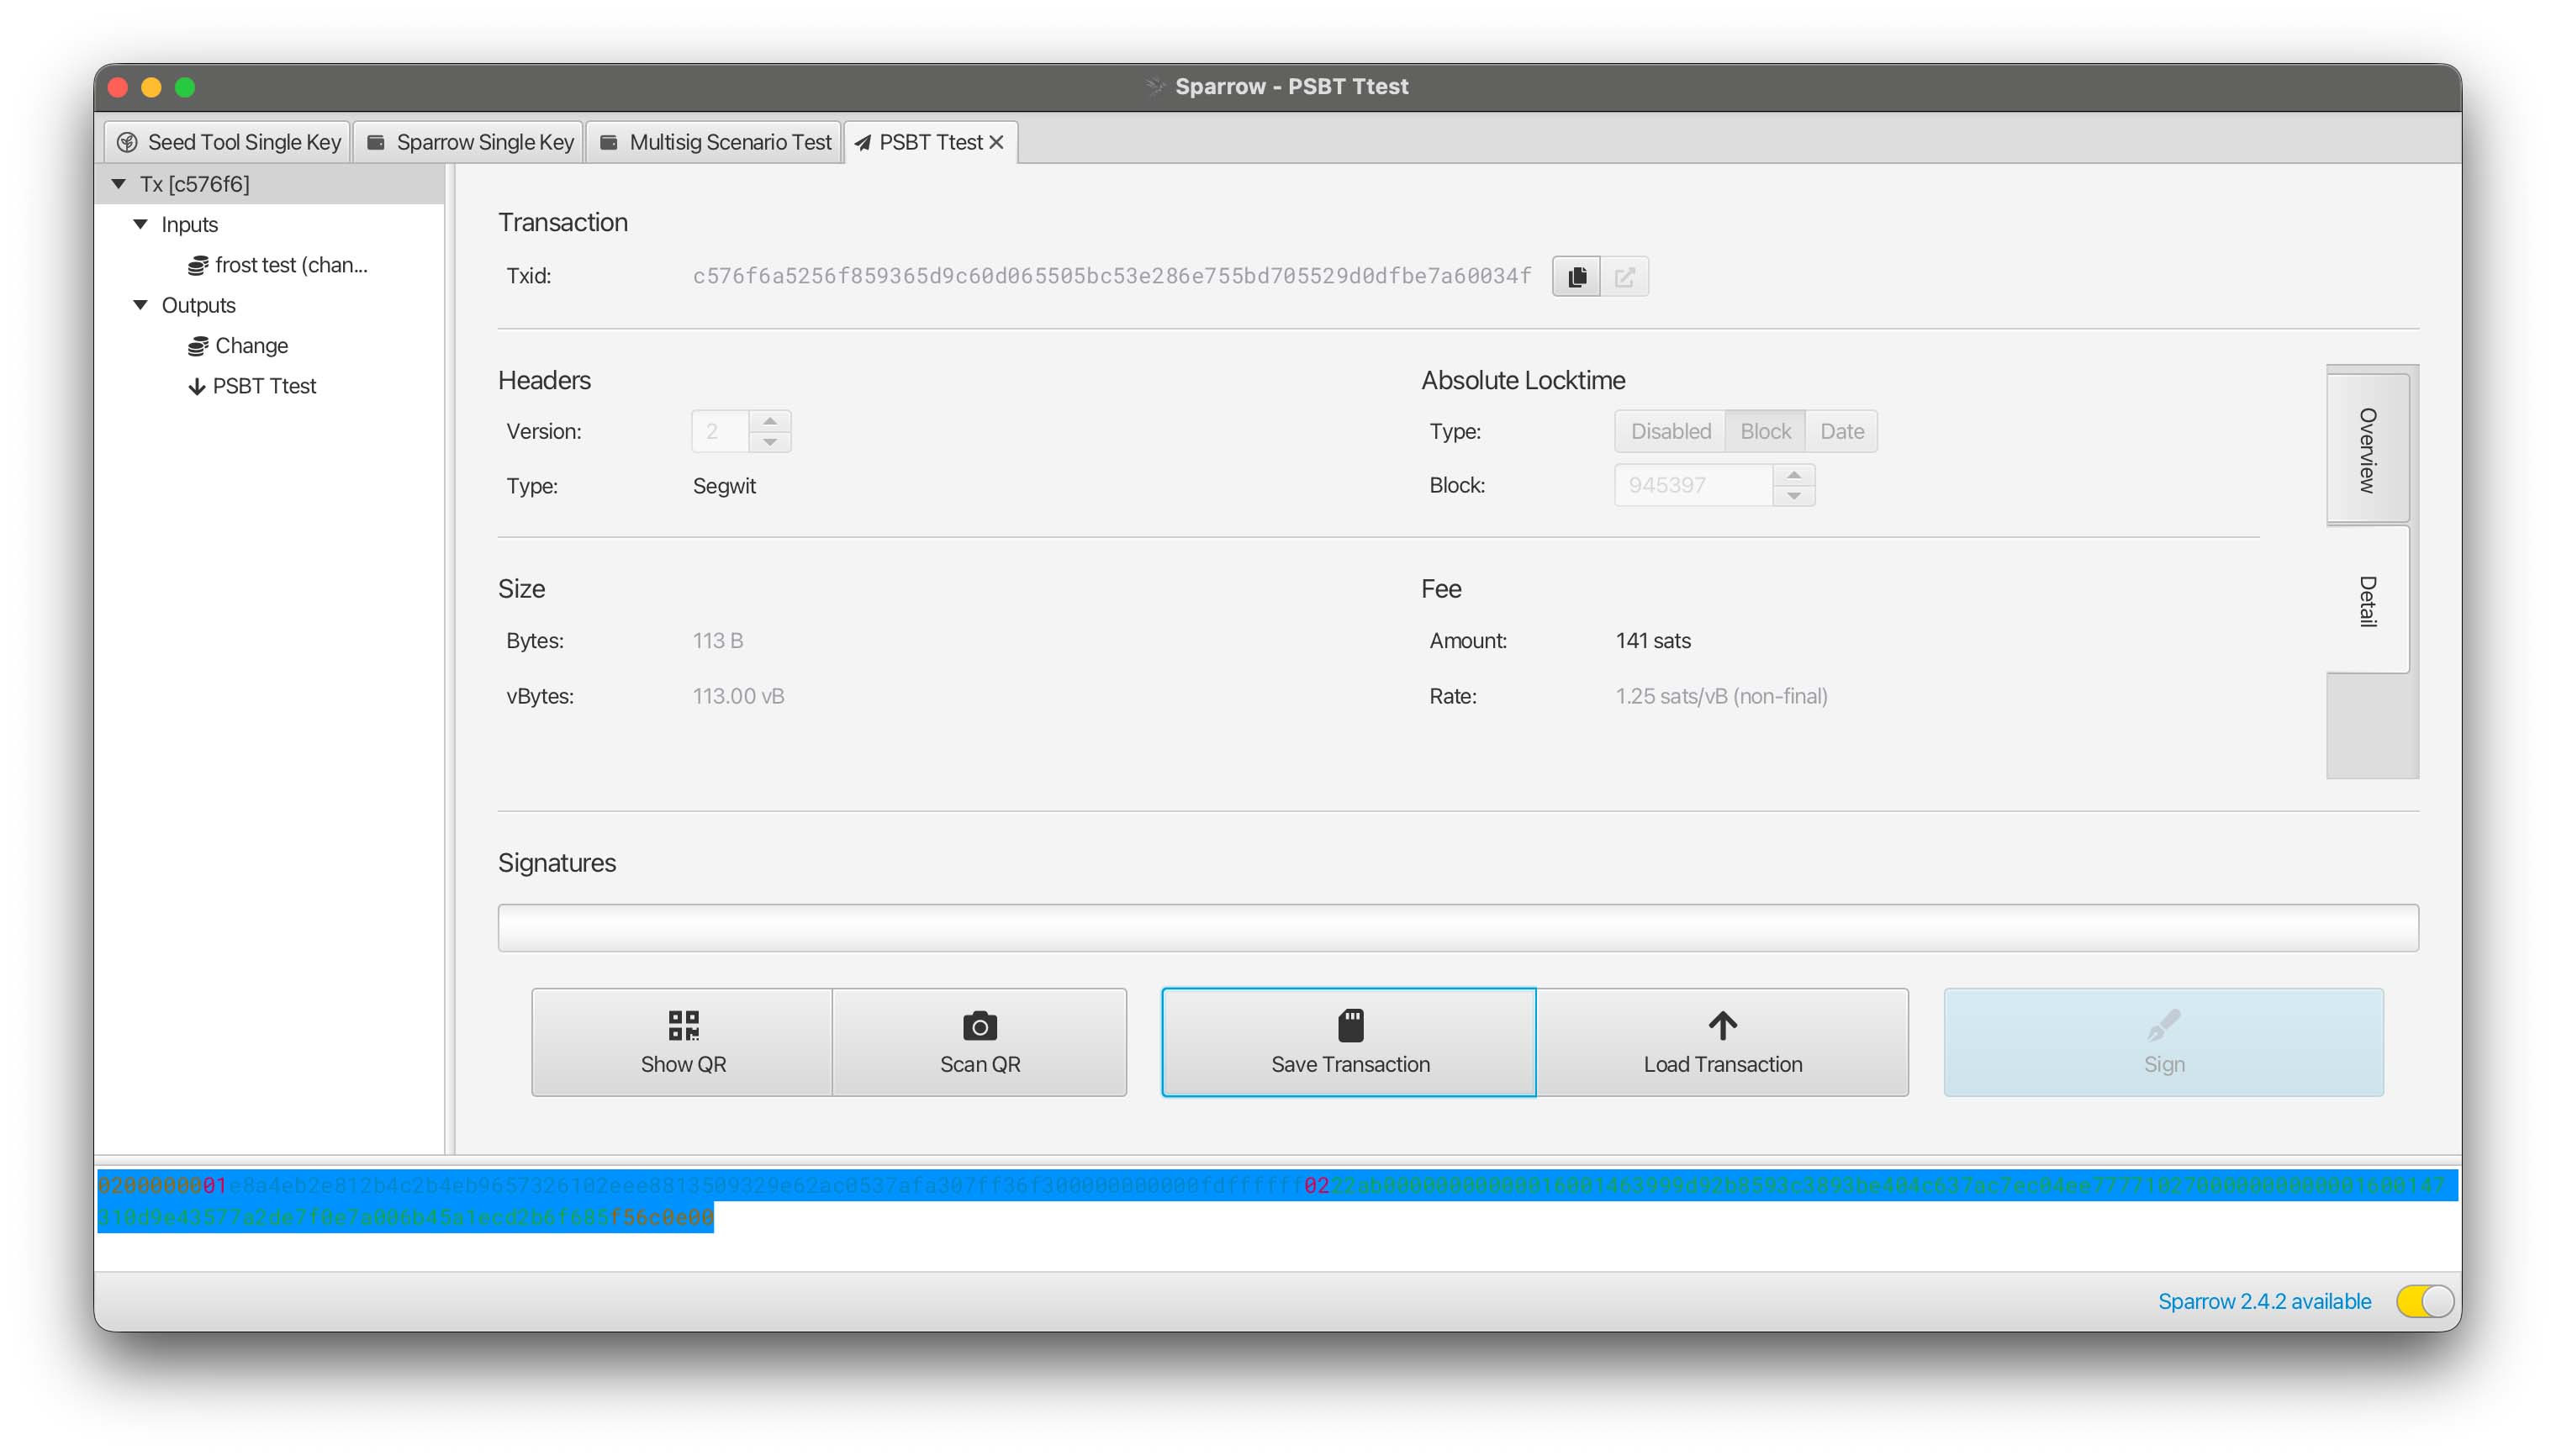Load a transaction from file
Viewport: 2556px width, 1456px height.
click(x=1722, y=1042)
